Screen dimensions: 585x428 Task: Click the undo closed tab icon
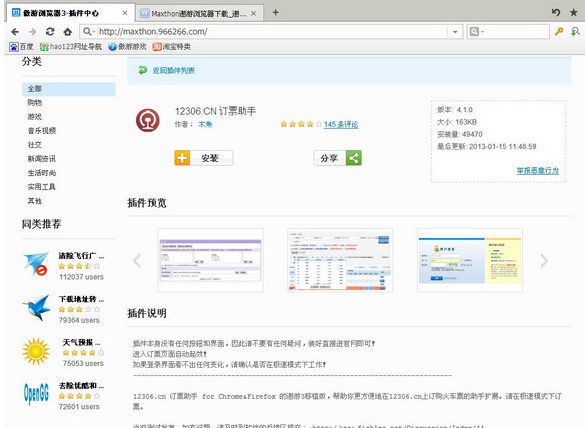pos(556,12)
